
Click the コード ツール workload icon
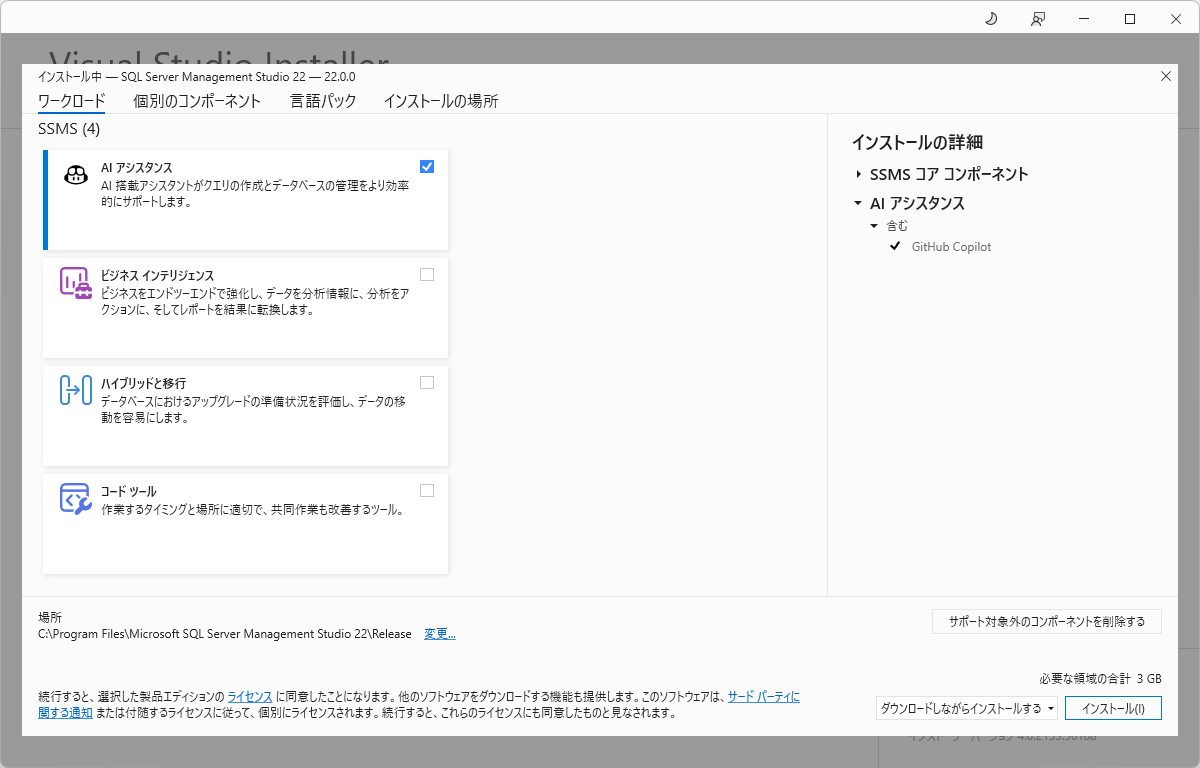pyautogui.click(x=74, y=499)
